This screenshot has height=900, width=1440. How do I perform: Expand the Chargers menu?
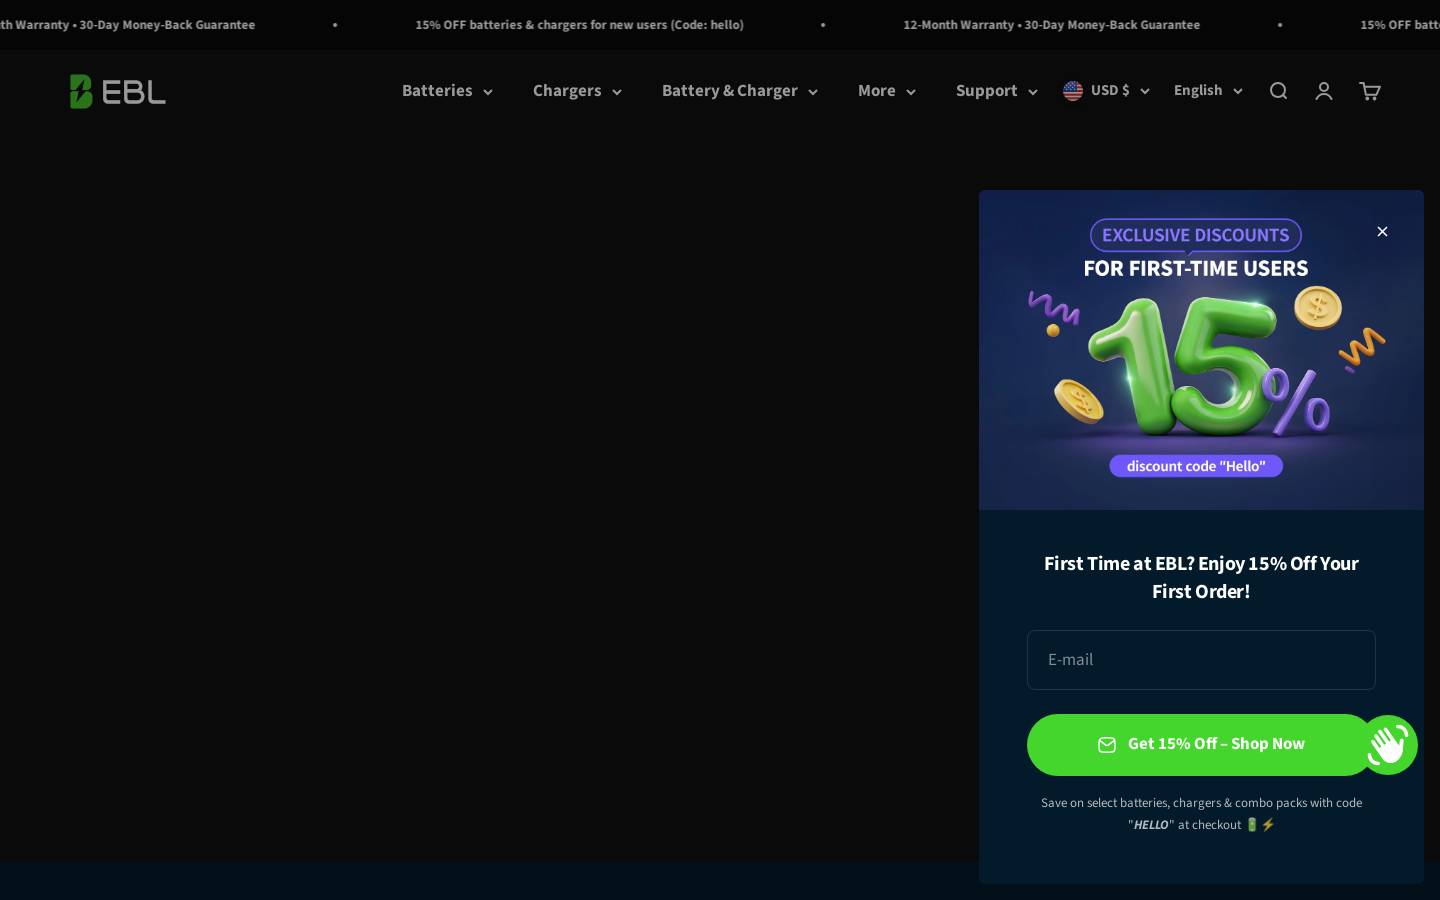pyautogui.click(x=577, y=91)
